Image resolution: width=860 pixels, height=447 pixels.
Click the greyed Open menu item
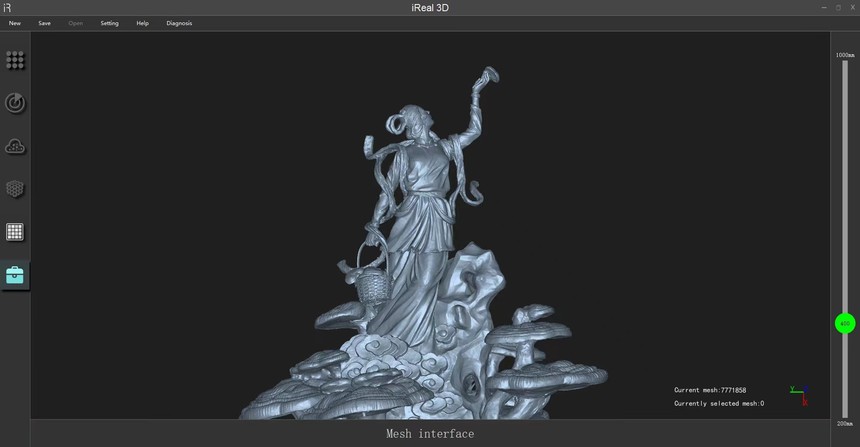tap(76, 23)
